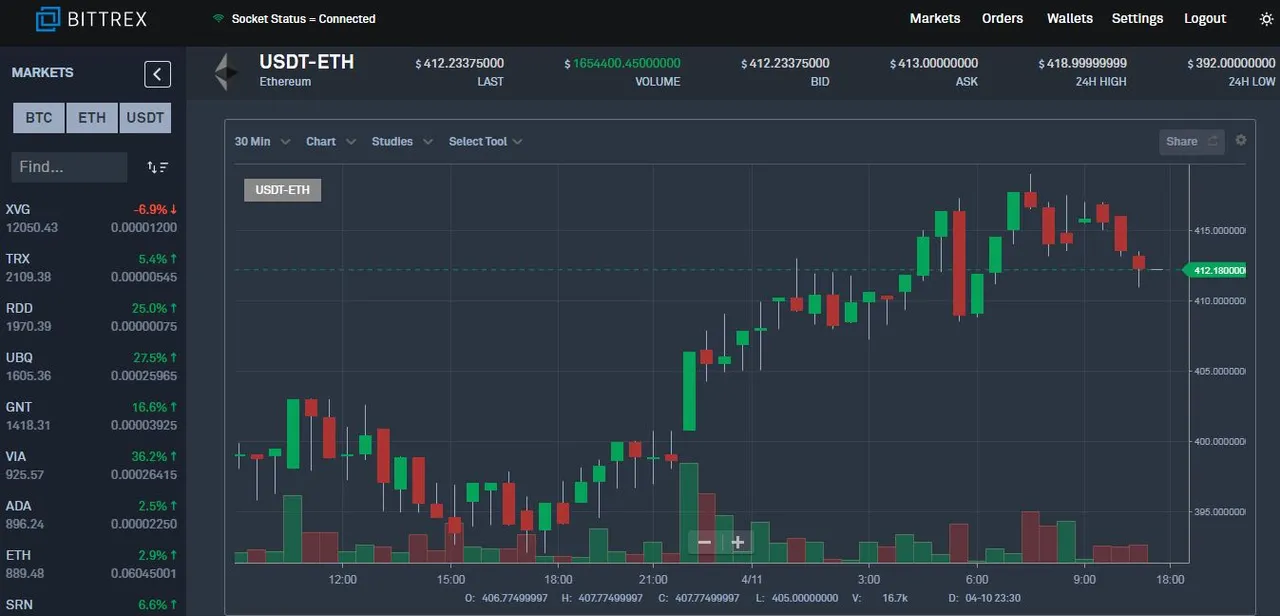This screenshot has width=1280, height=616.
Task: Select the TRX market row
Action: 92,267
